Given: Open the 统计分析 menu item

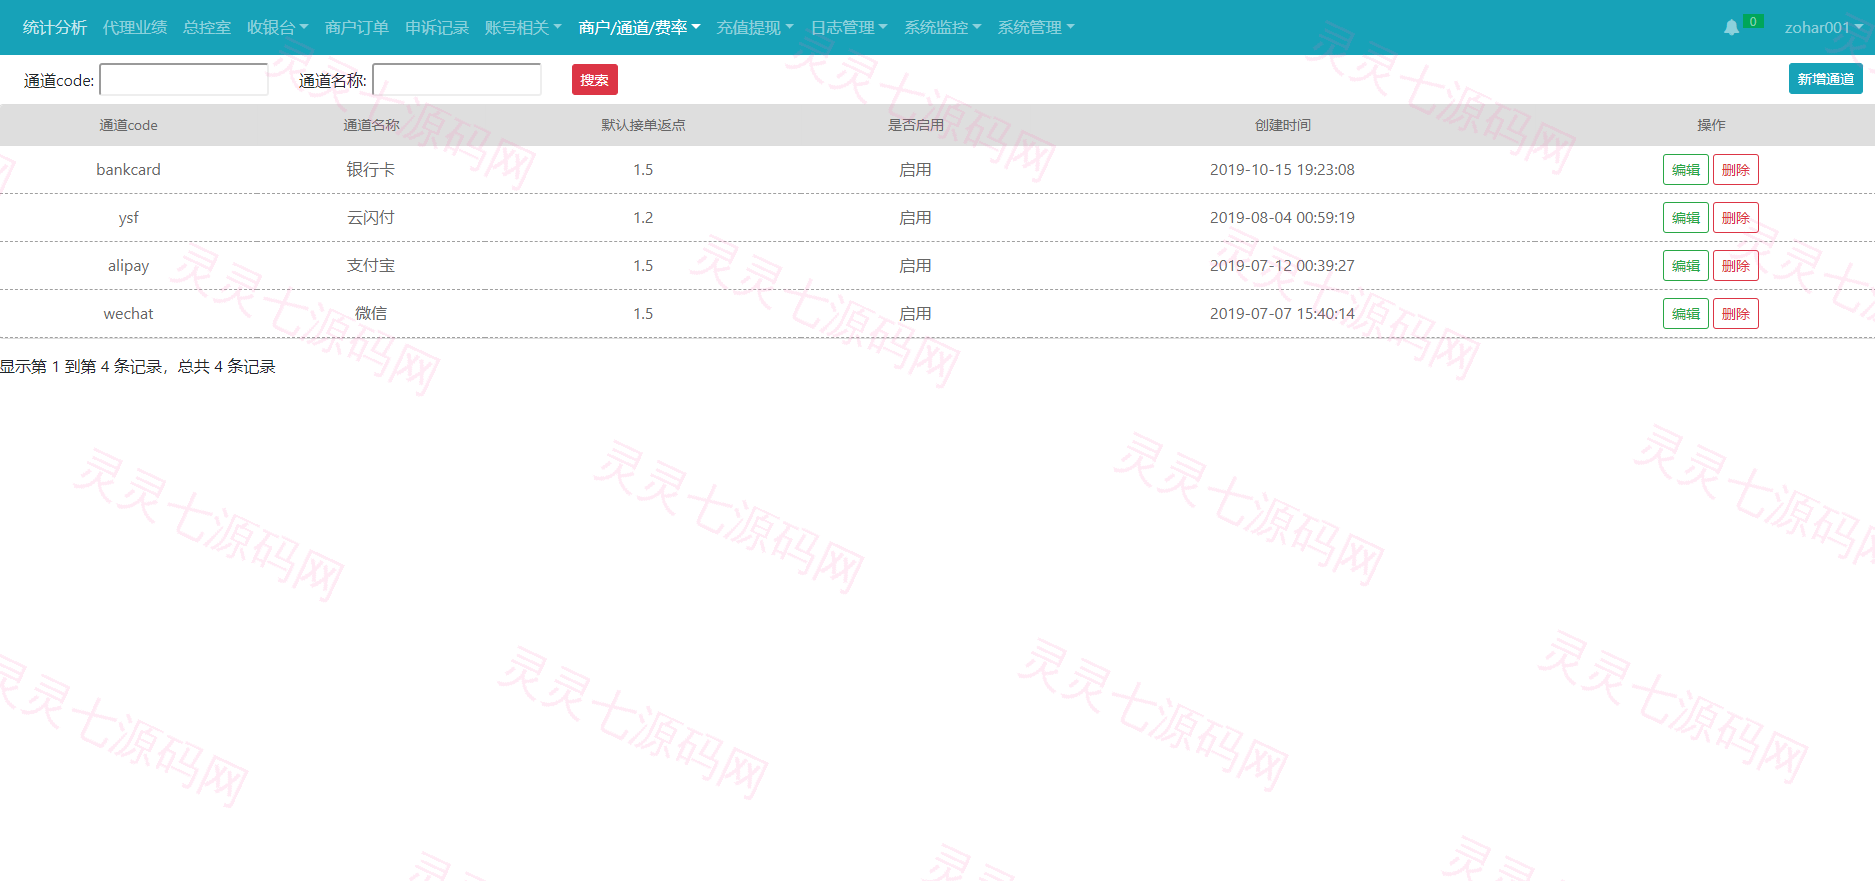Looking at the screenshot, I should tap(55, 28).
